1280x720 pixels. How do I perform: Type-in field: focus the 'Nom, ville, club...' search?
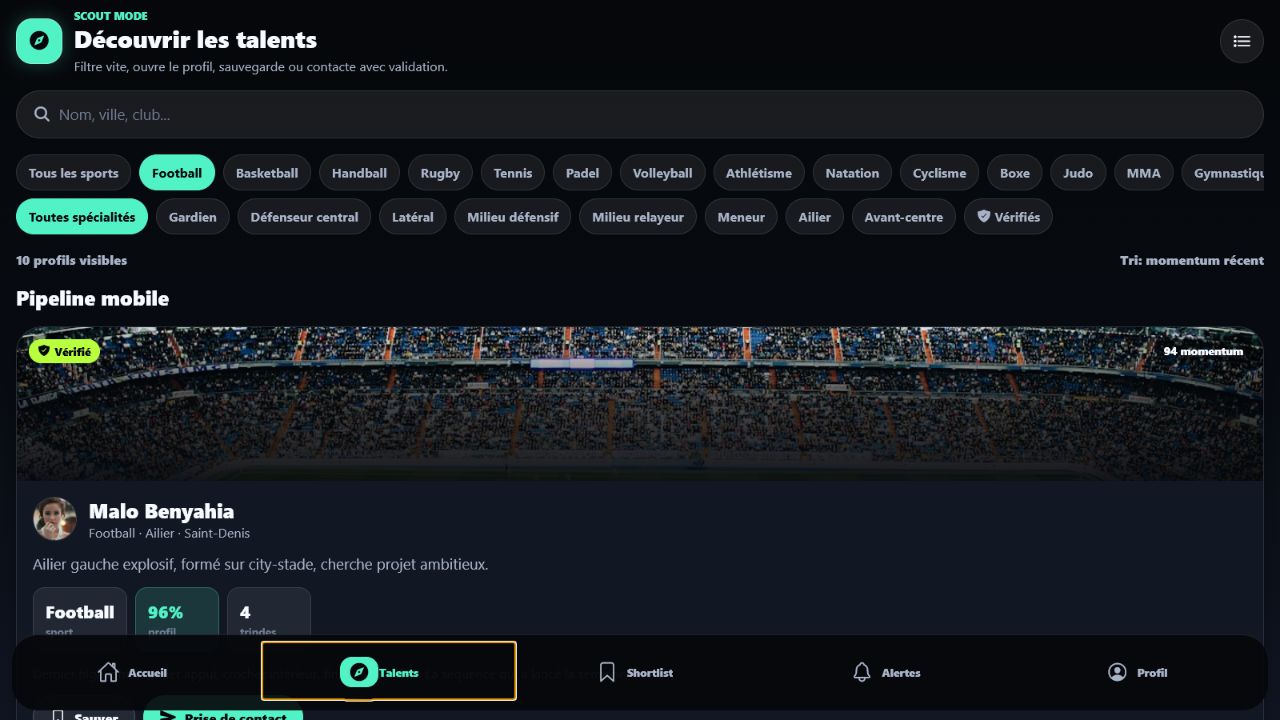640,114
